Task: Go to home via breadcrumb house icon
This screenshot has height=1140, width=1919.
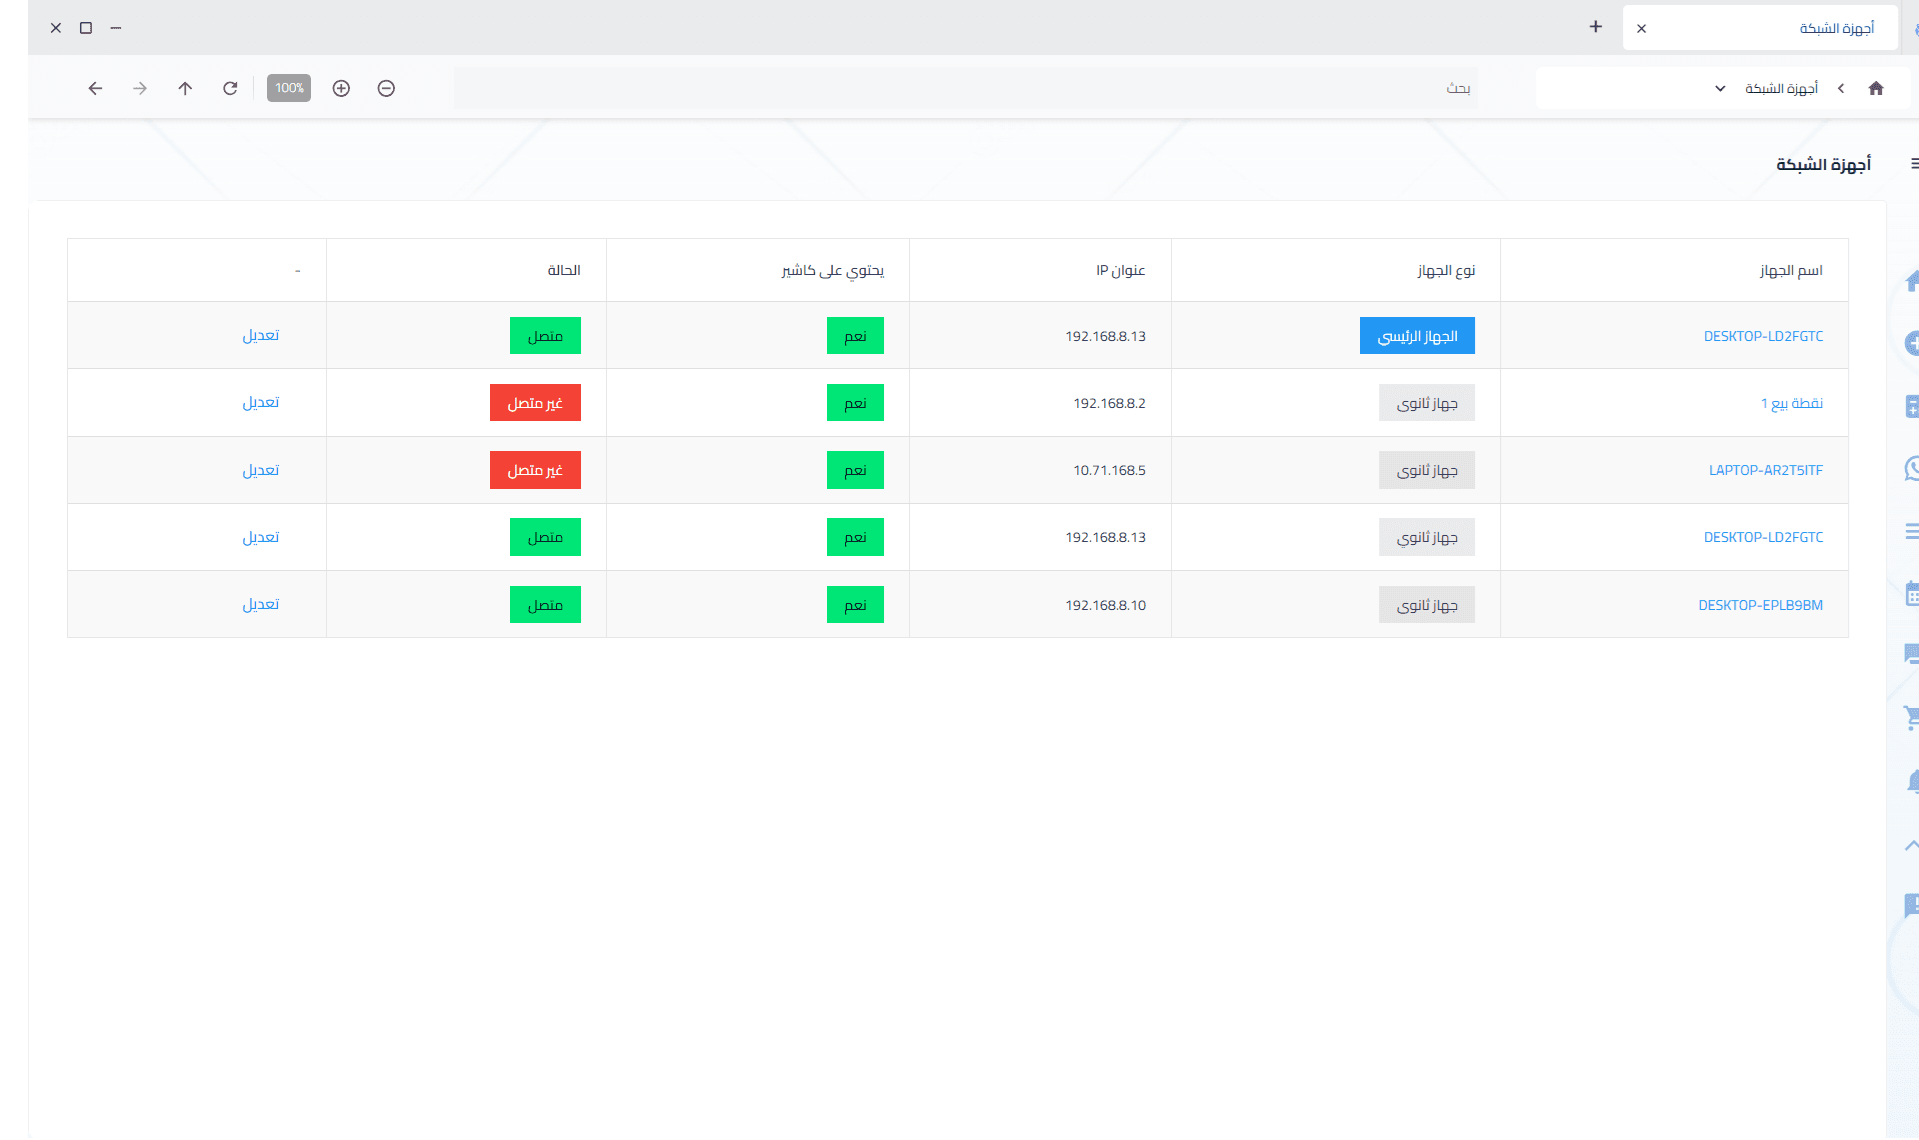Action: click(x=1875, y=88)
